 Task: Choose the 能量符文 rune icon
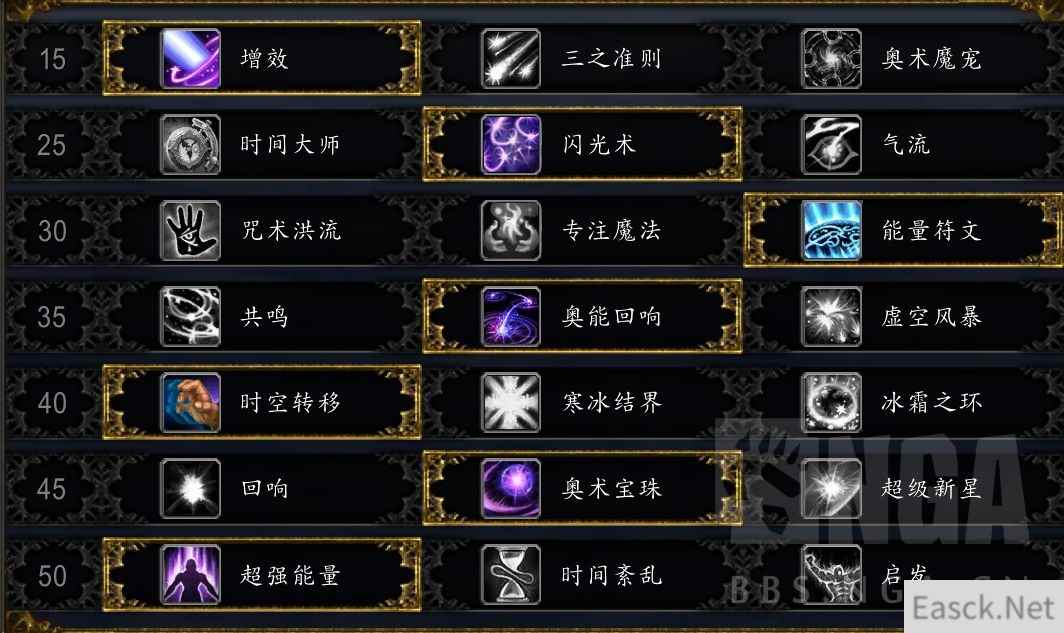(831, 231)
